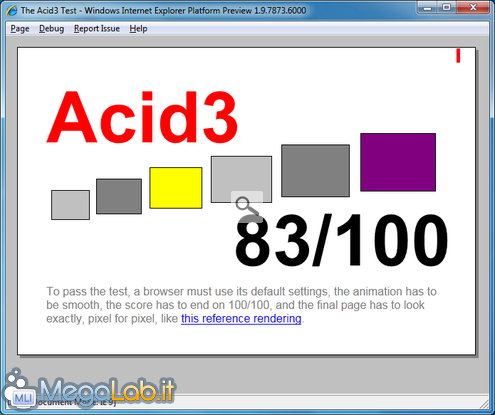Close the Platform Preview window
This screenshot has width=495, height=415.
[473, 7]
